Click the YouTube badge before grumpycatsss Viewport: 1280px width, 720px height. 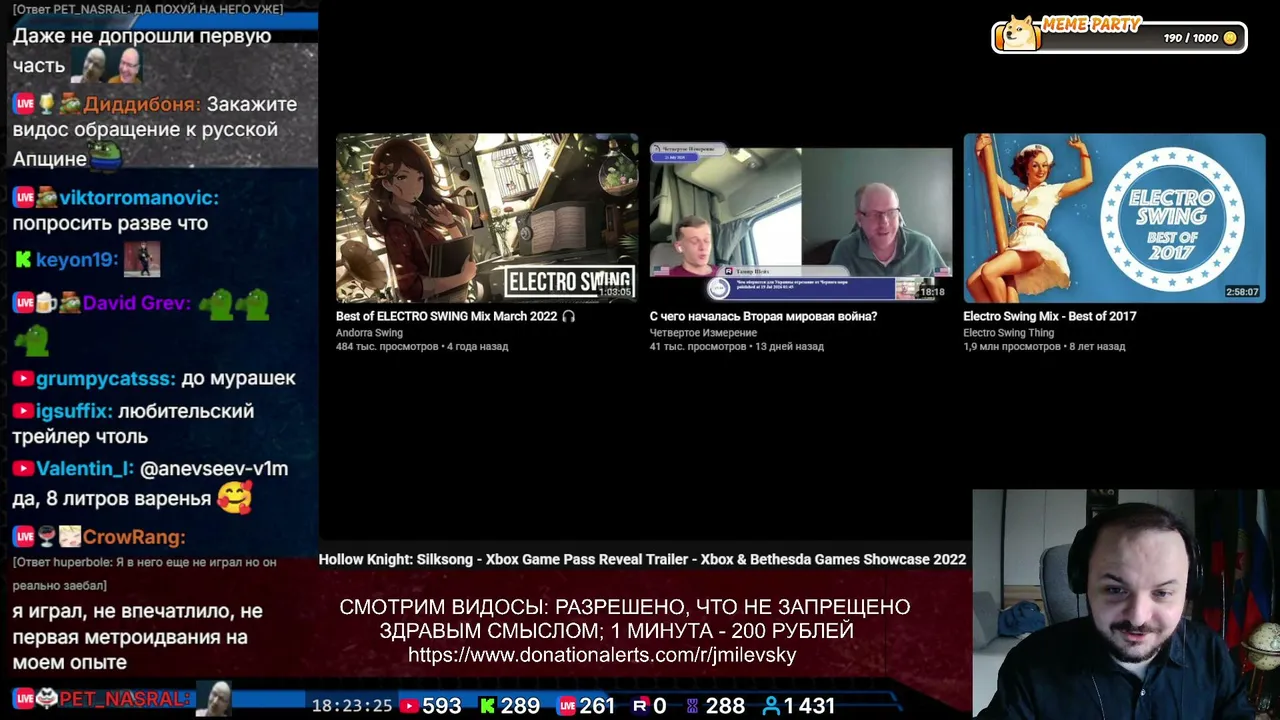point(23,379)
